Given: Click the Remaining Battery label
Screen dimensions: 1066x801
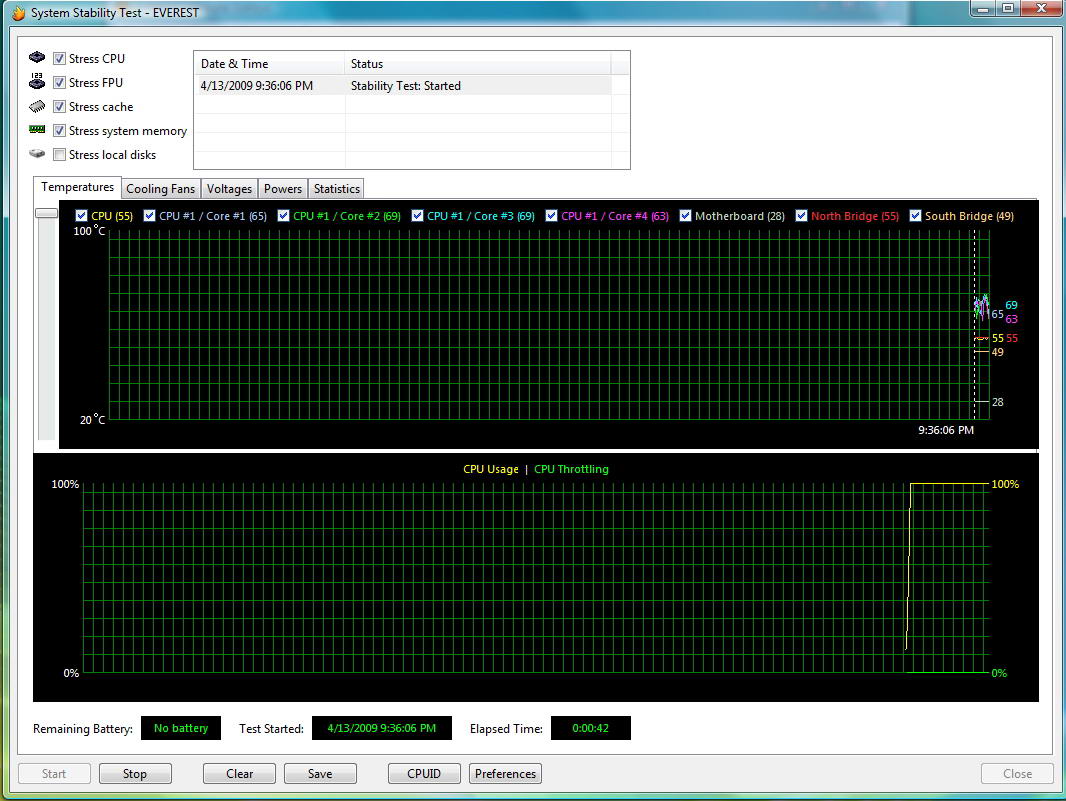Looking at the screenshot, I should 83,728.
